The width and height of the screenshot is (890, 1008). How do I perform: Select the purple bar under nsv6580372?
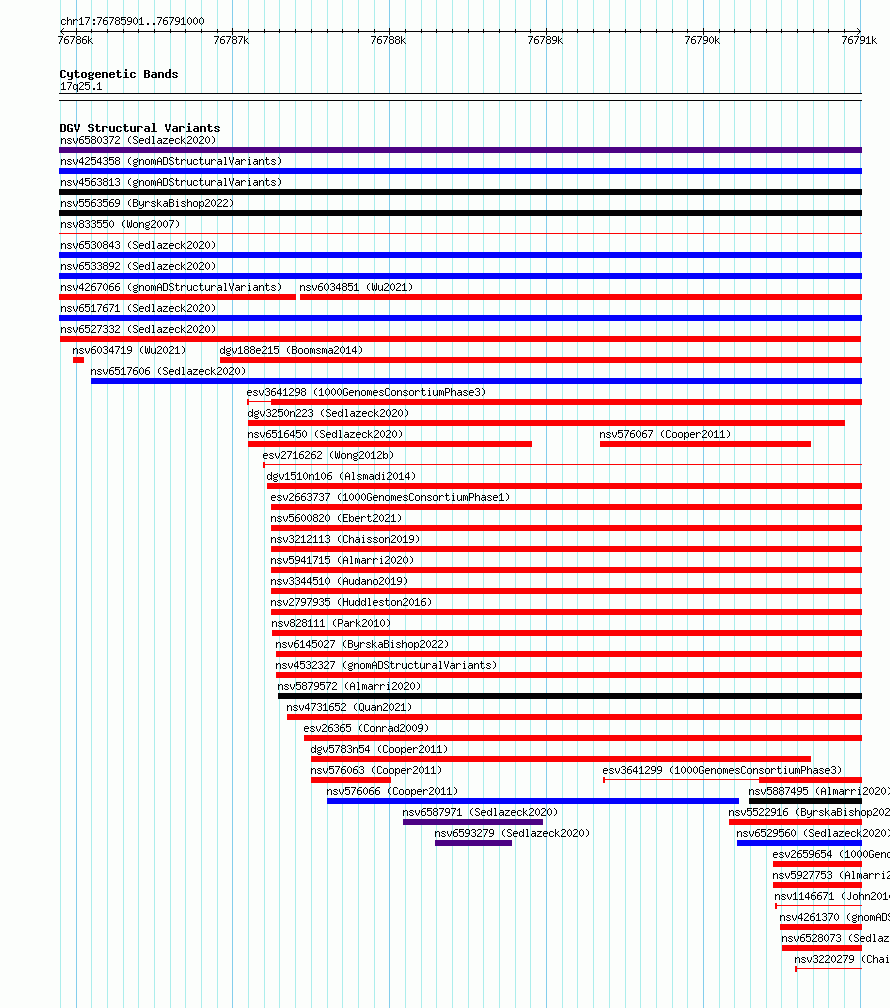click(460, 150)
